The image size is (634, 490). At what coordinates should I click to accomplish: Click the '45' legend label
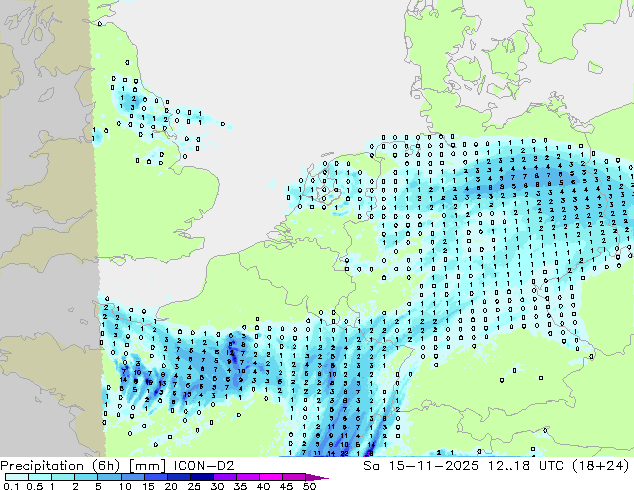click(286, 486)
